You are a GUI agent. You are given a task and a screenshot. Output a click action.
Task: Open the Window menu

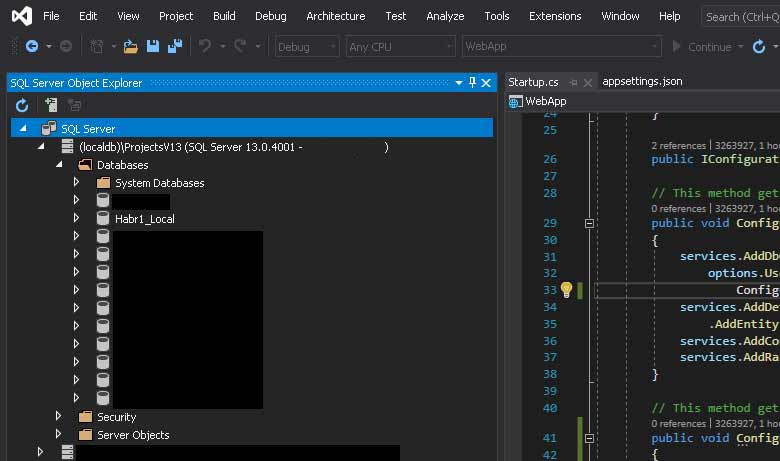tap(620, 16)
